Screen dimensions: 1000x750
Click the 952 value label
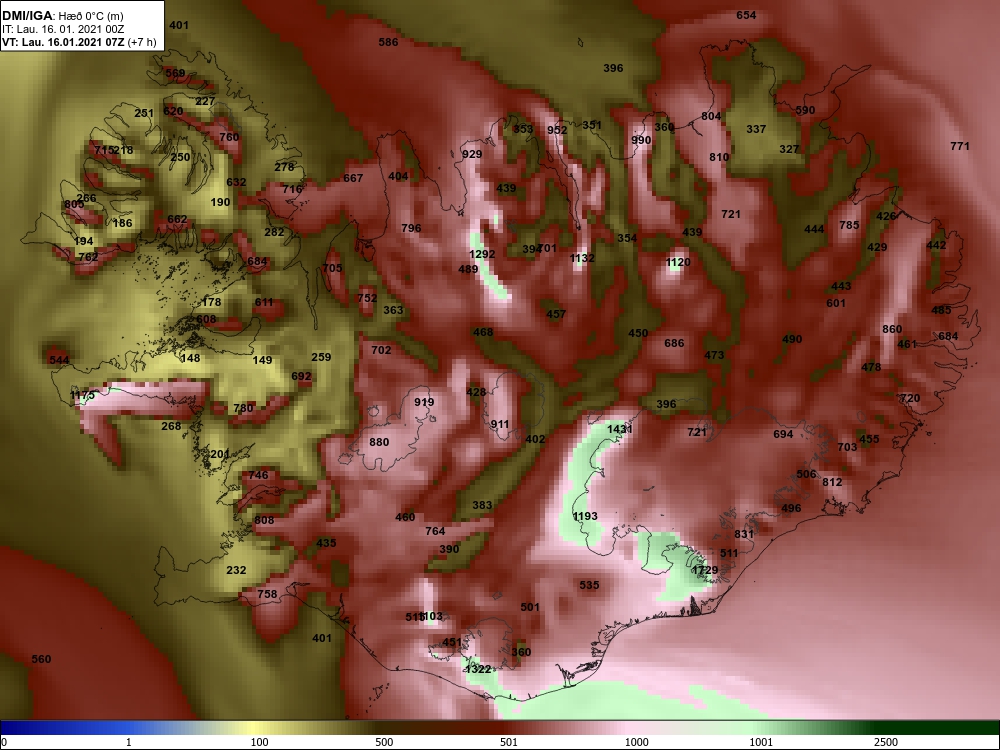coord(557,130)
